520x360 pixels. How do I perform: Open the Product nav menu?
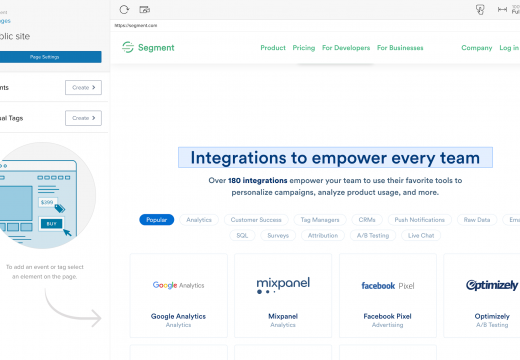pyautogui.click(x=273, y=48)
